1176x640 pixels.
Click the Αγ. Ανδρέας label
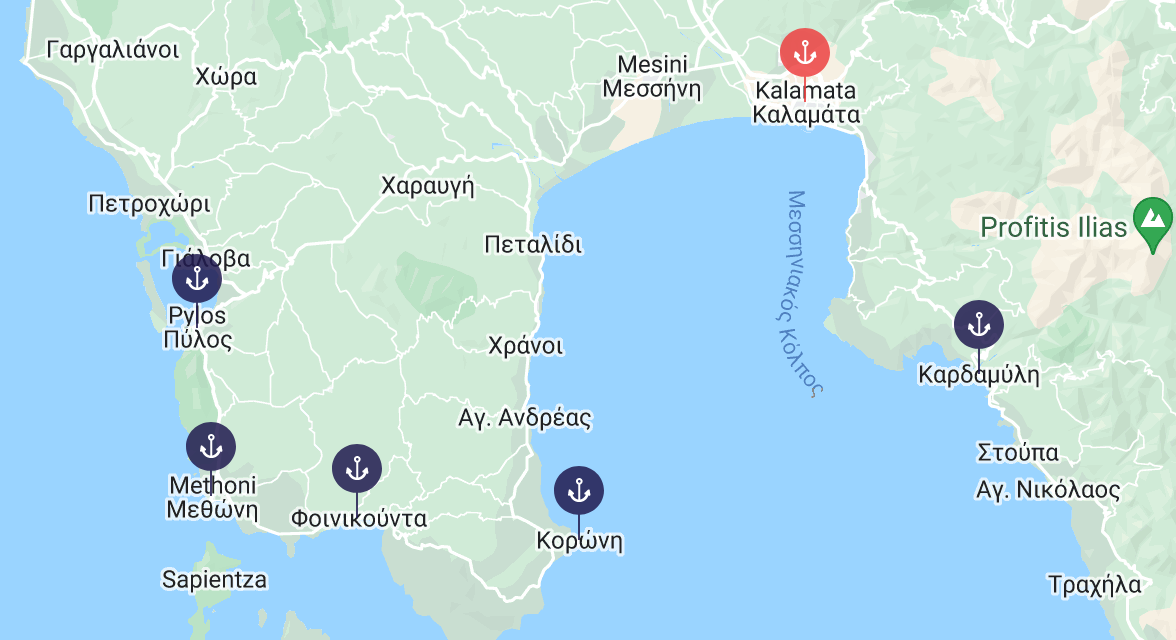click(x=525, y=418)
